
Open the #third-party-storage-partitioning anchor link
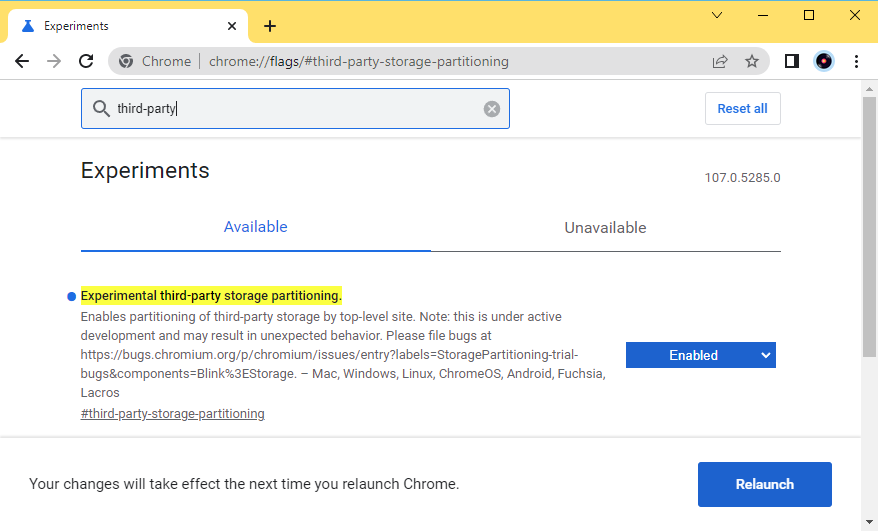[x=172, y=414]
